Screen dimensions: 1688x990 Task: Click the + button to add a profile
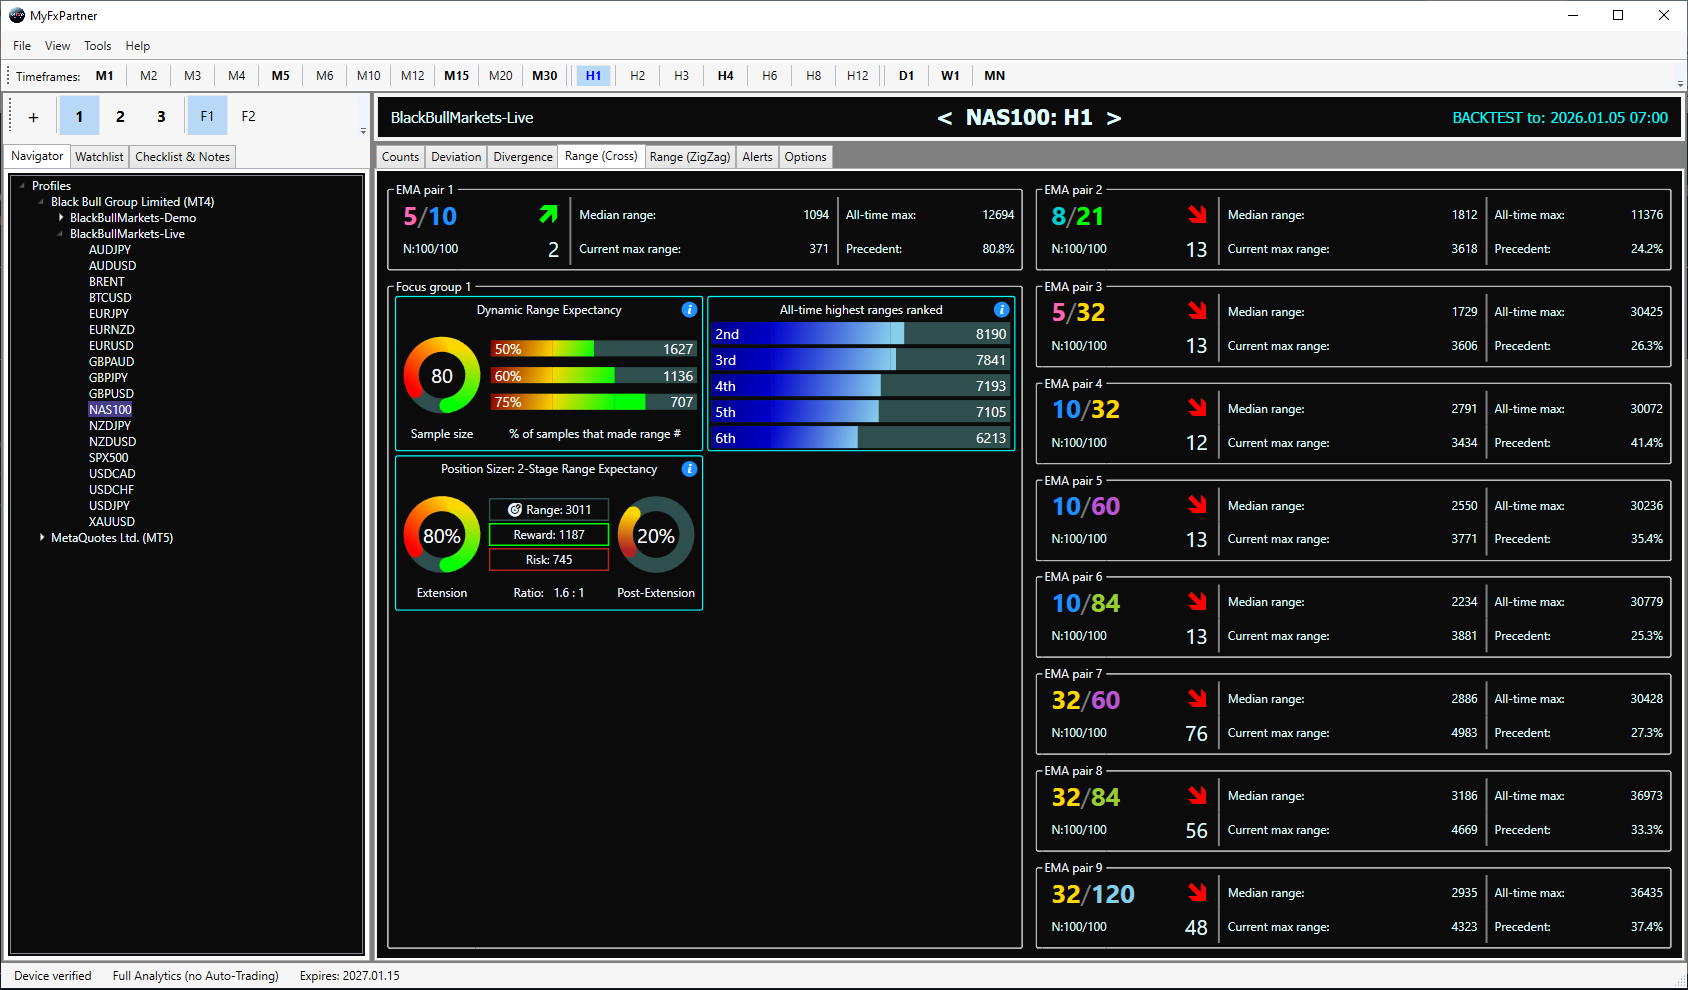[x=32, y=116]
